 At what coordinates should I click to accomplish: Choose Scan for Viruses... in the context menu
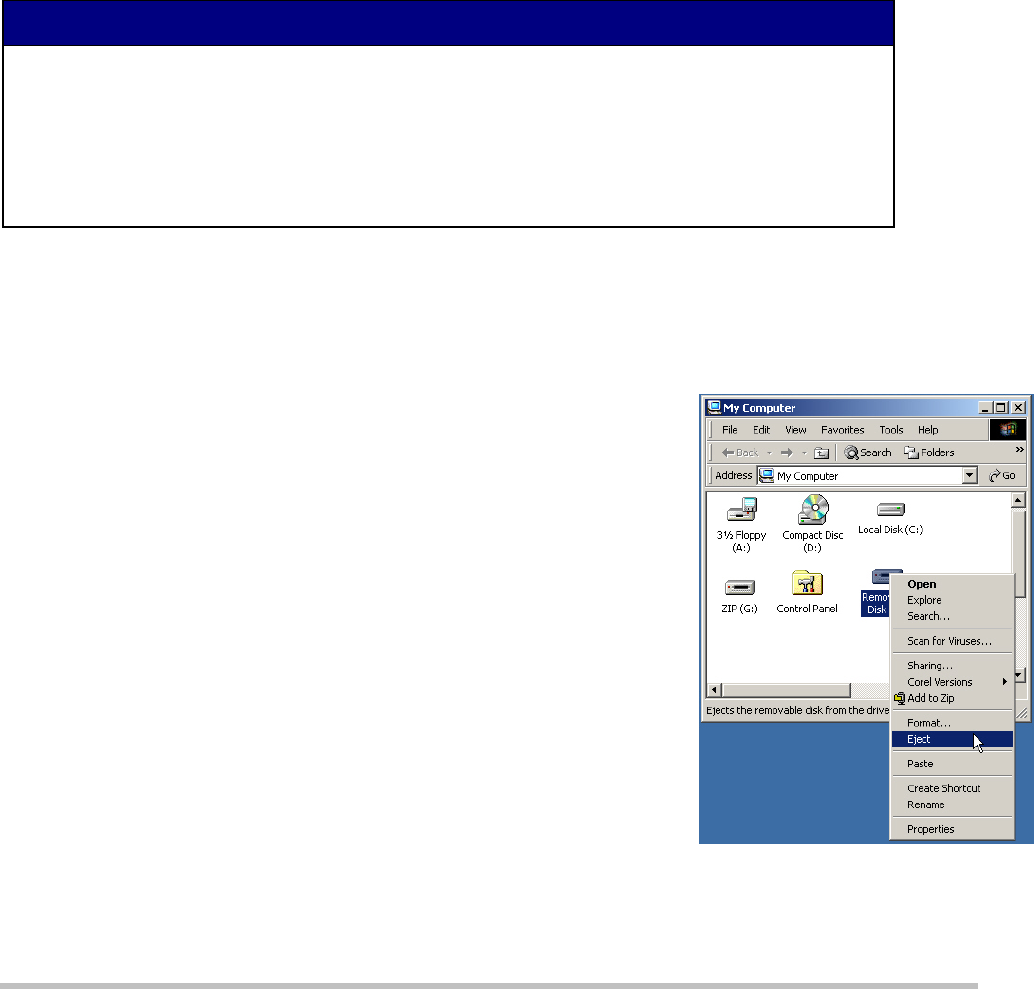[952, 641]
